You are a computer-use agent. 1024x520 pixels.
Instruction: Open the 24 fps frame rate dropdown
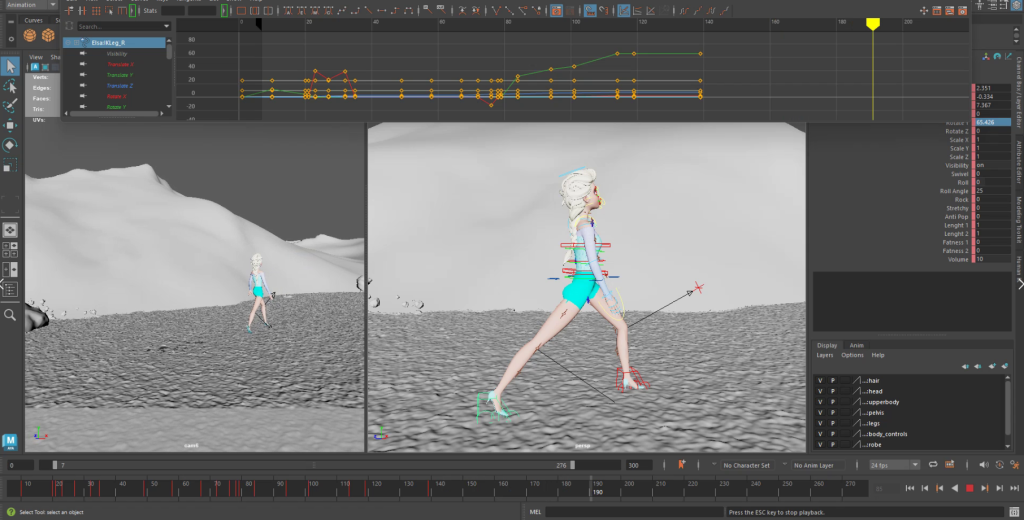(x=915, y=464)
